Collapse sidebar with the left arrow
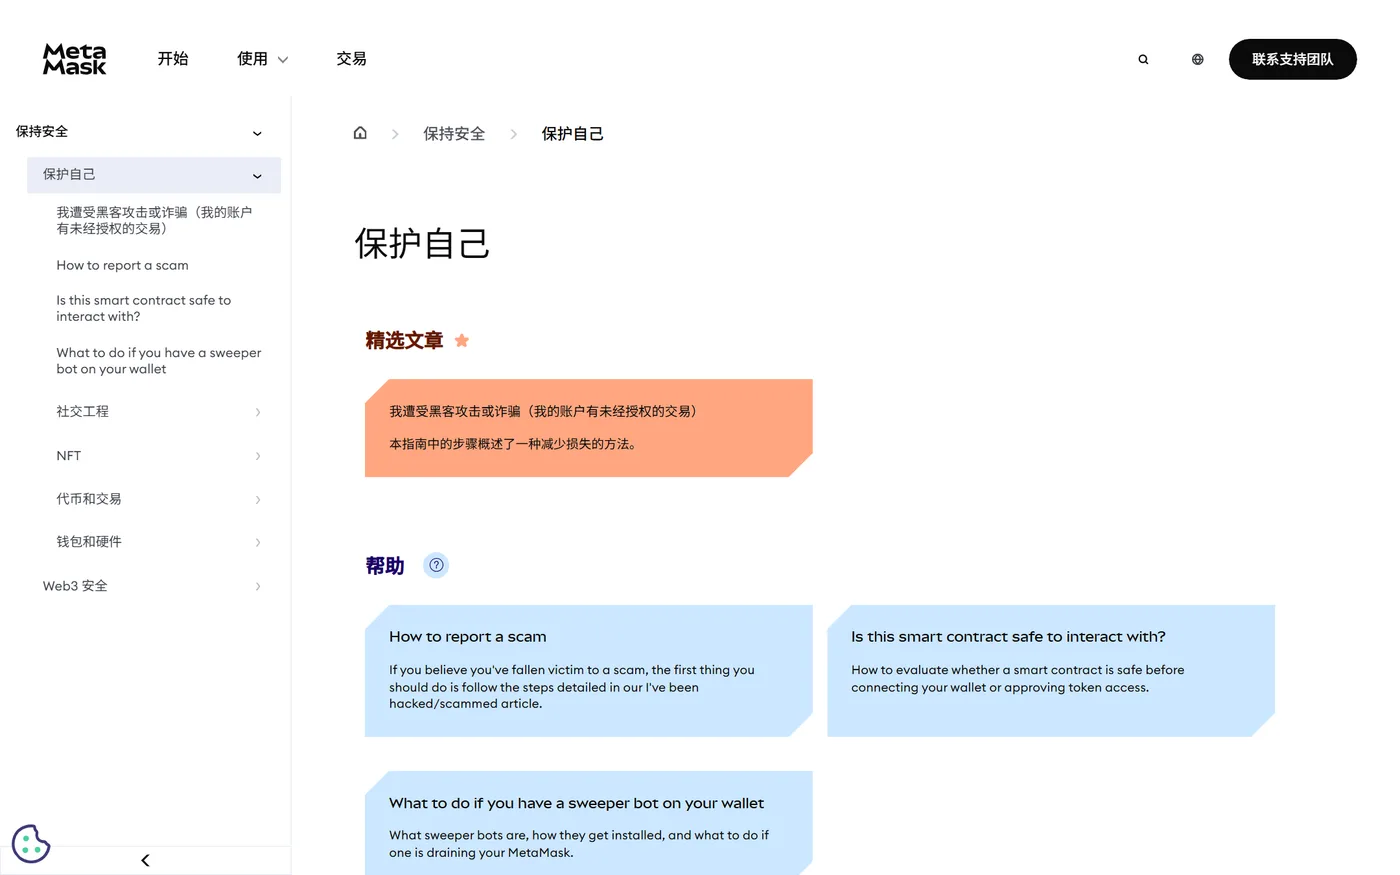This screenshot has height=875, width=1400. pos(145,860)
